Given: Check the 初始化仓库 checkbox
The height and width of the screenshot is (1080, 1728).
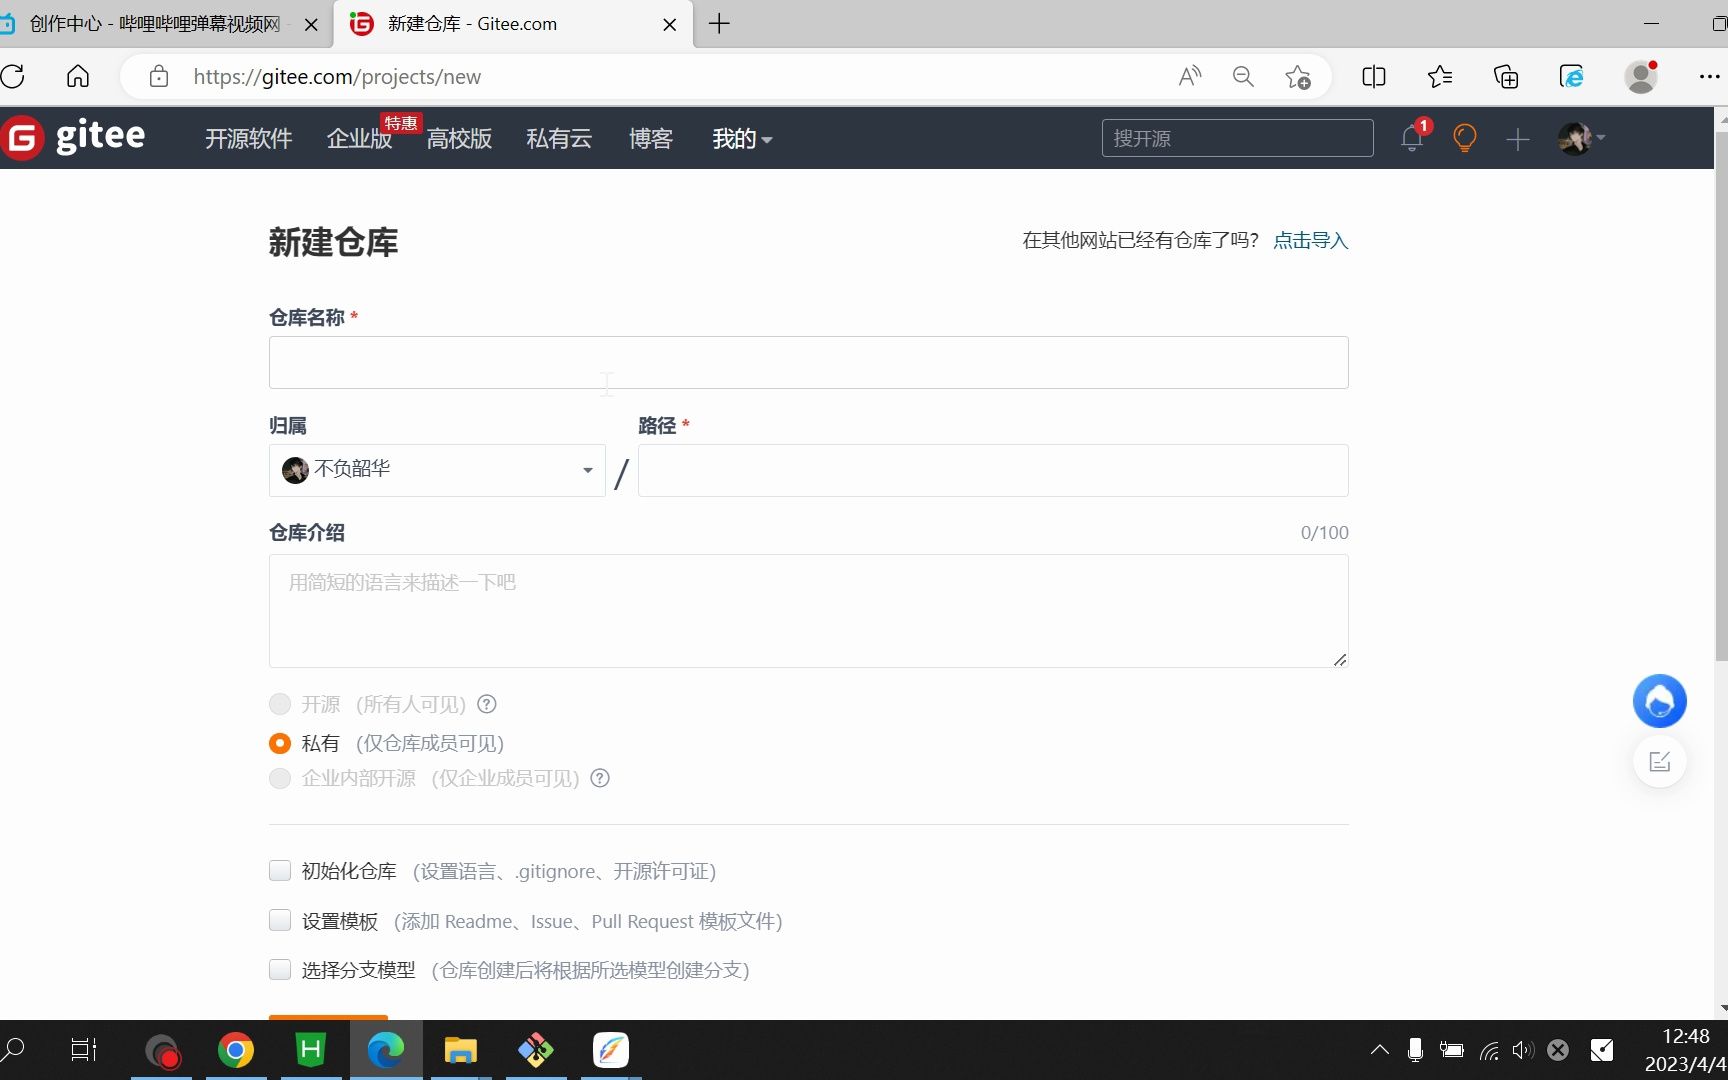Looking at the screenshot, I should [280, 870].
